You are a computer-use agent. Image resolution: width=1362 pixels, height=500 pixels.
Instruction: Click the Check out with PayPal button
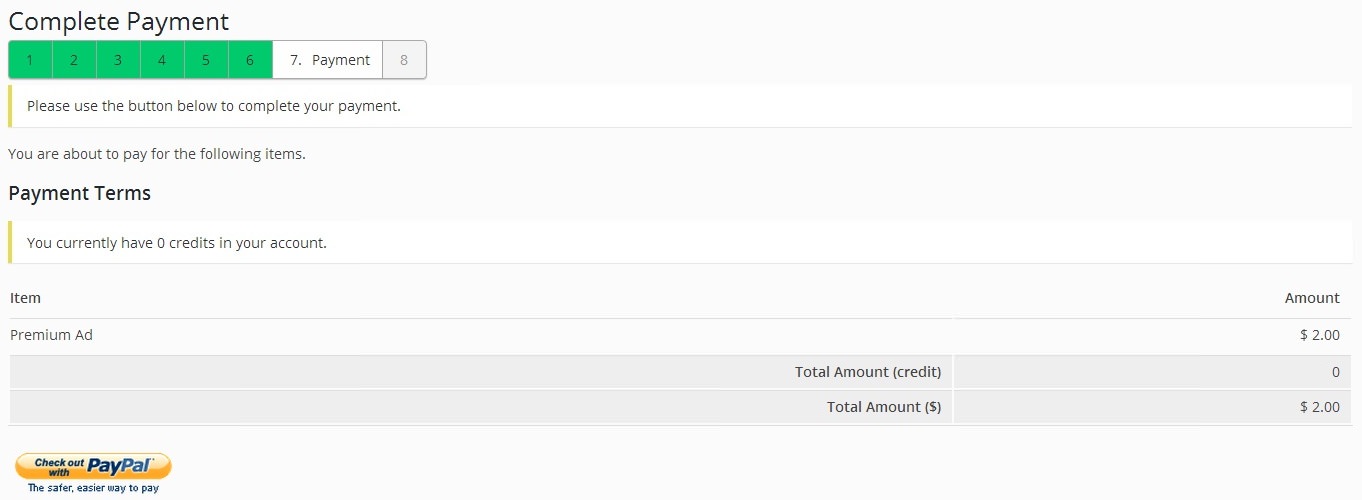[x=93, y=466]
